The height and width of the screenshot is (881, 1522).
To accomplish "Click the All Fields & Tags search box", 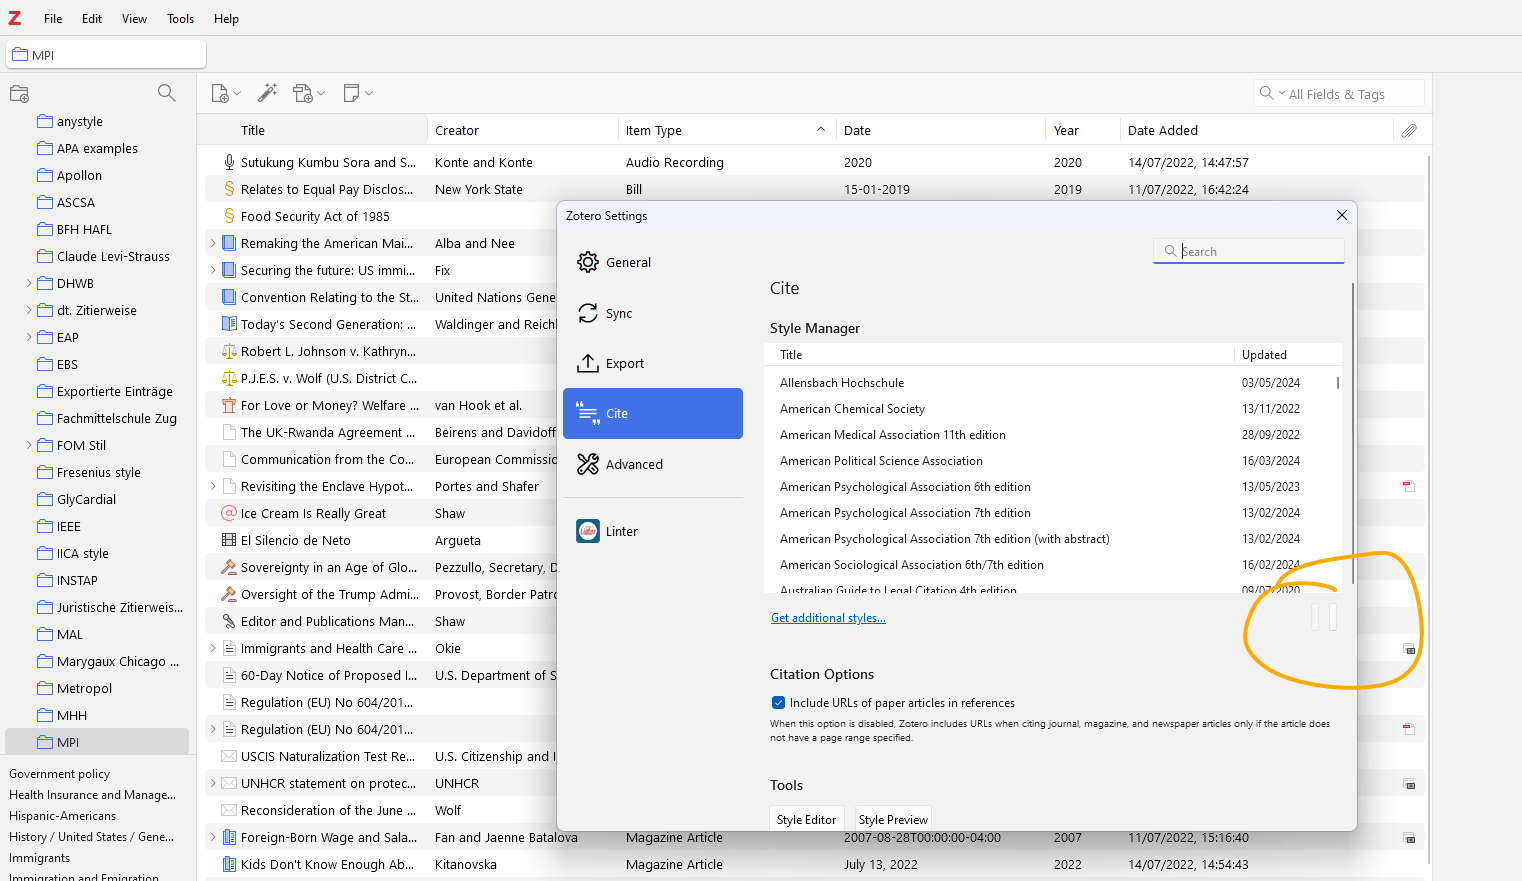I will 1338,94.
